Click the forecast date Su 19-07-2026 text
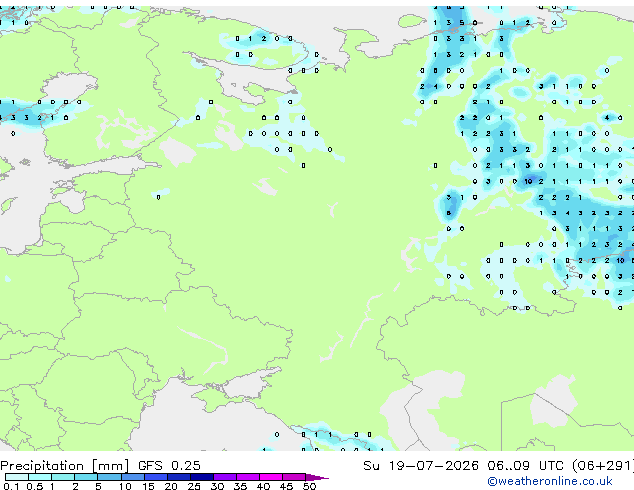This screenshot has height=490, width=634. click(421, 465)
